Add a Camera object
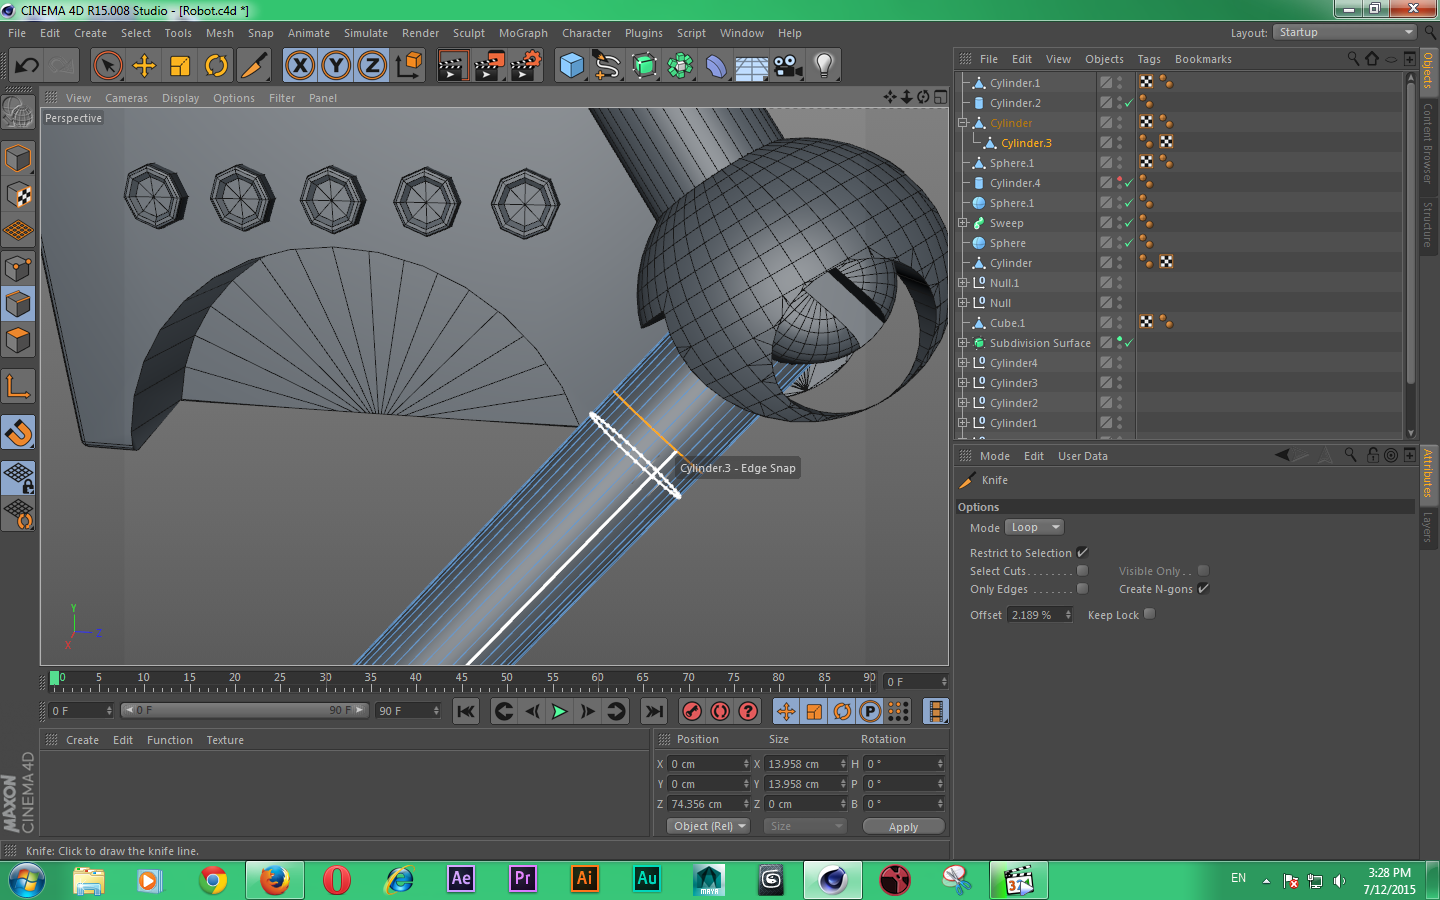 tap(788, 66)
